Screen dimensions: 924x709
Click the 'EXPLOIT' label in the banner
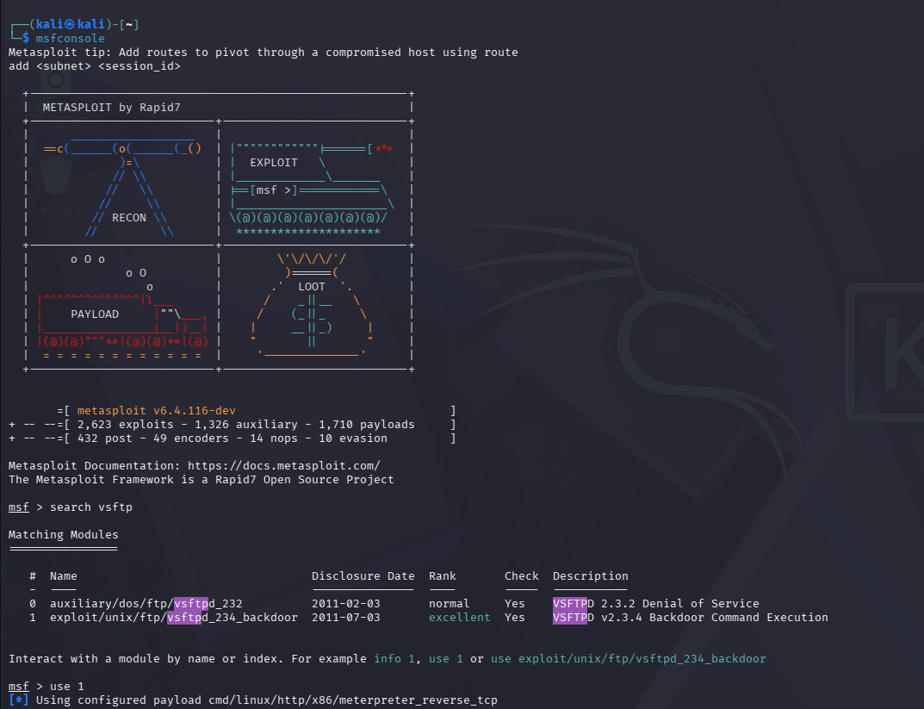273,162
